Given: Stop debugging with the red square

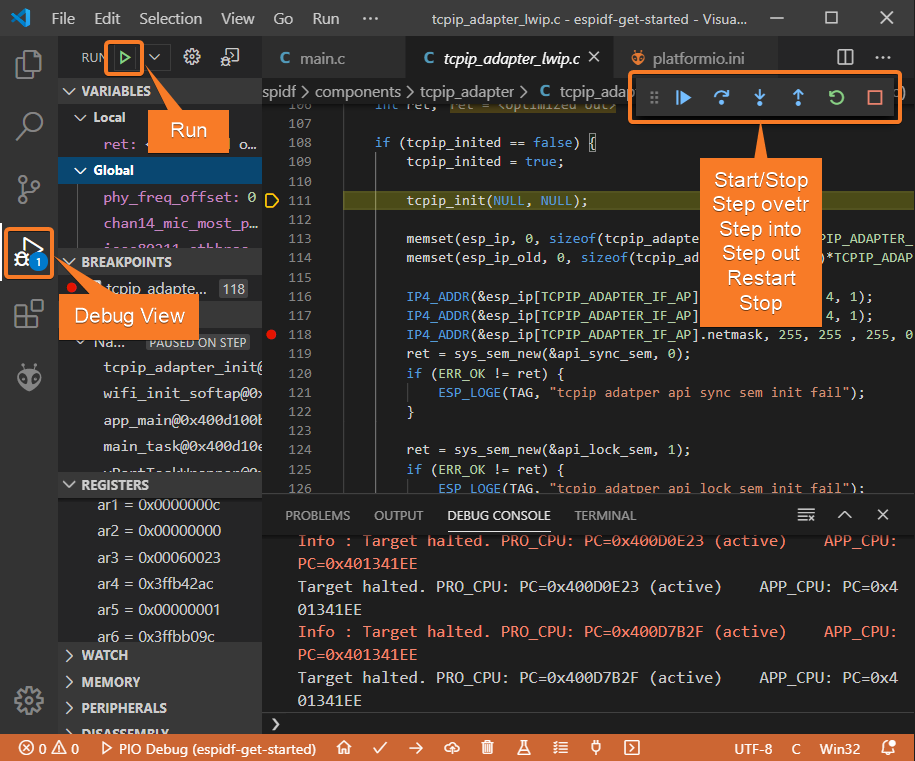Looking at the screenshot, I should 874,98.
